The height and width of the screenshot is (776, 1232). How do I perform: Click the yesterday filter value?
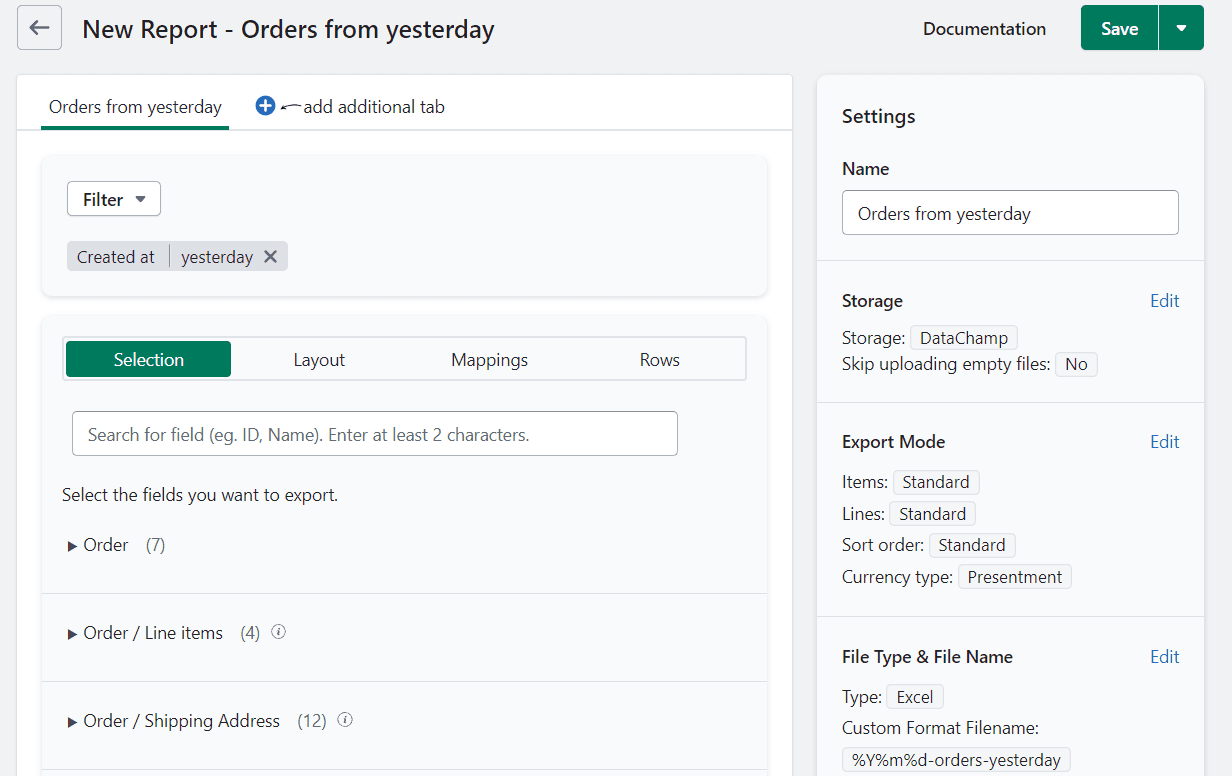click(217, 257)
